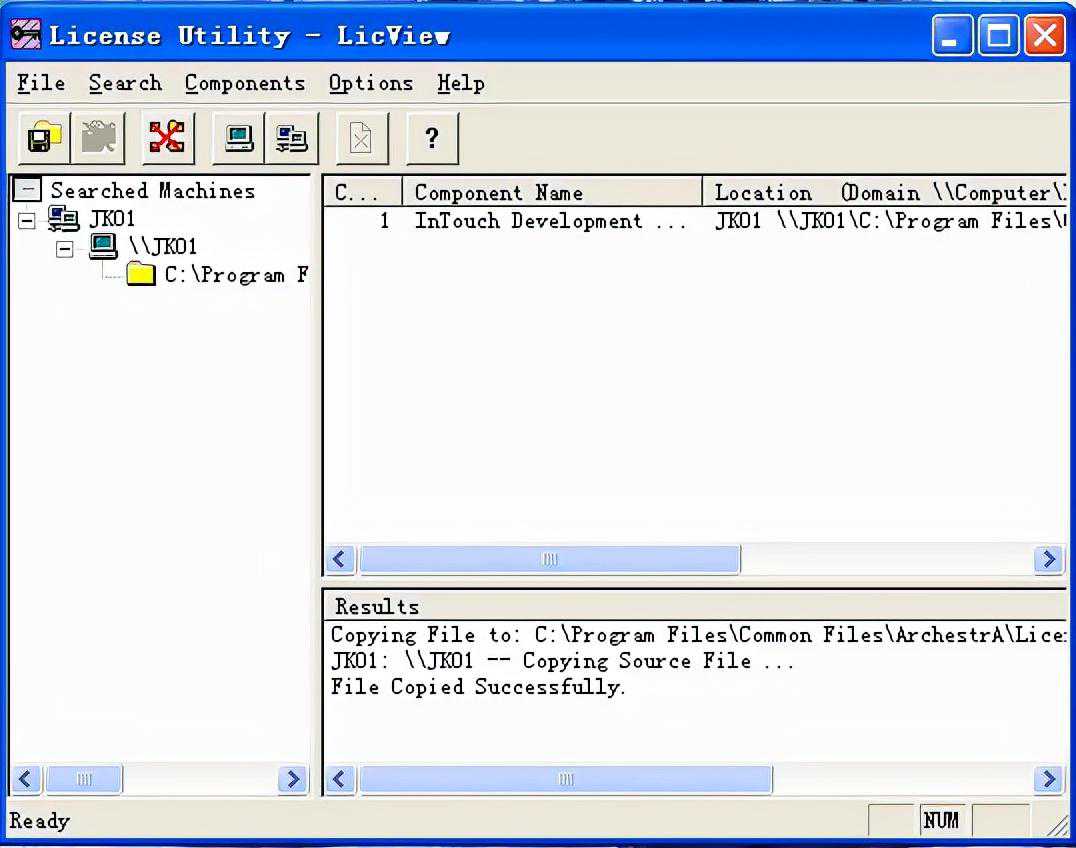Image resolution: width=1076 pixels, height=848 pixels.
Task: Click the red network cross toolbar icon
Action: (167, 138)
